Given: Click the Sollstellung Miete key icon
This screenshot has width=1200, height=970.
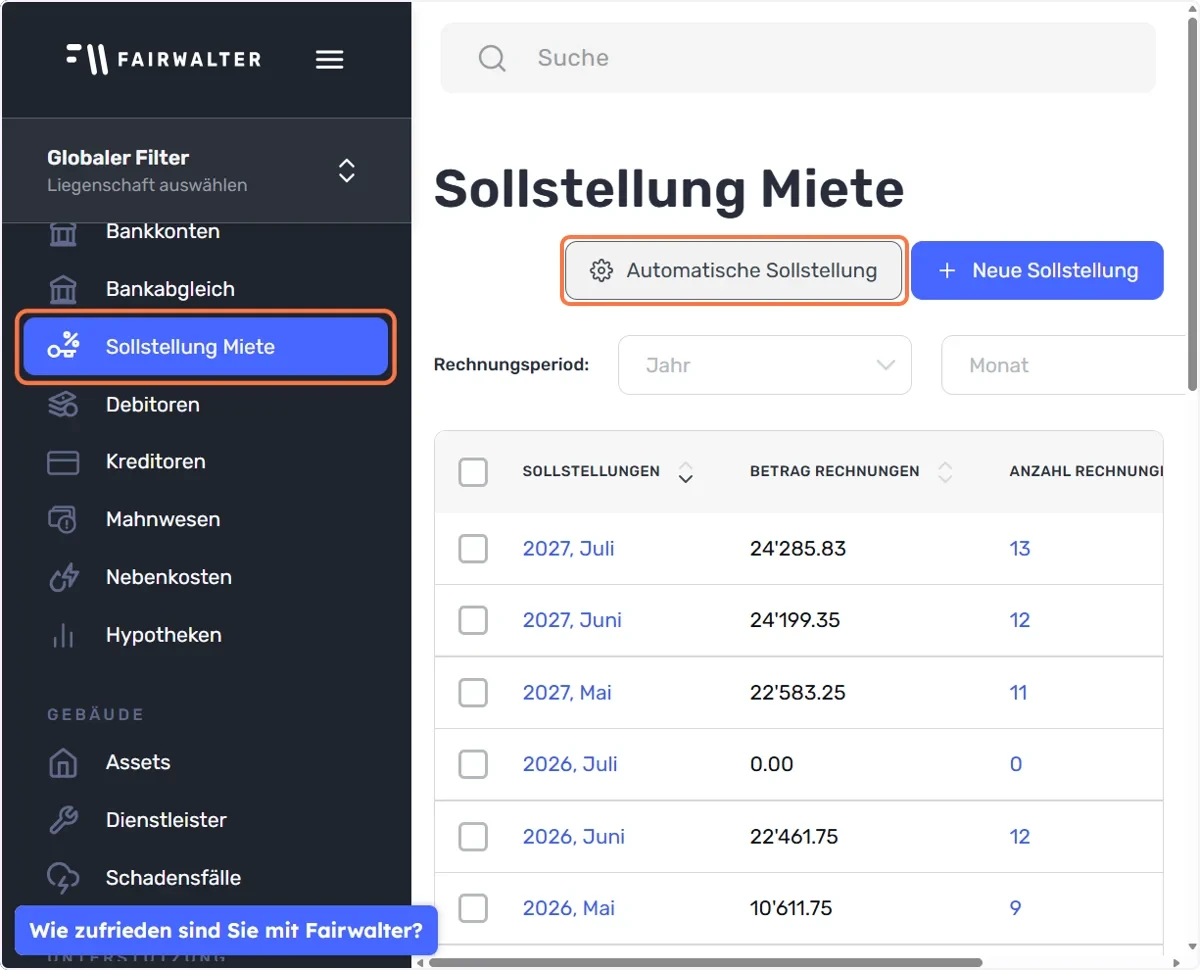Looking at the screenshot, I should coord(63,347).
